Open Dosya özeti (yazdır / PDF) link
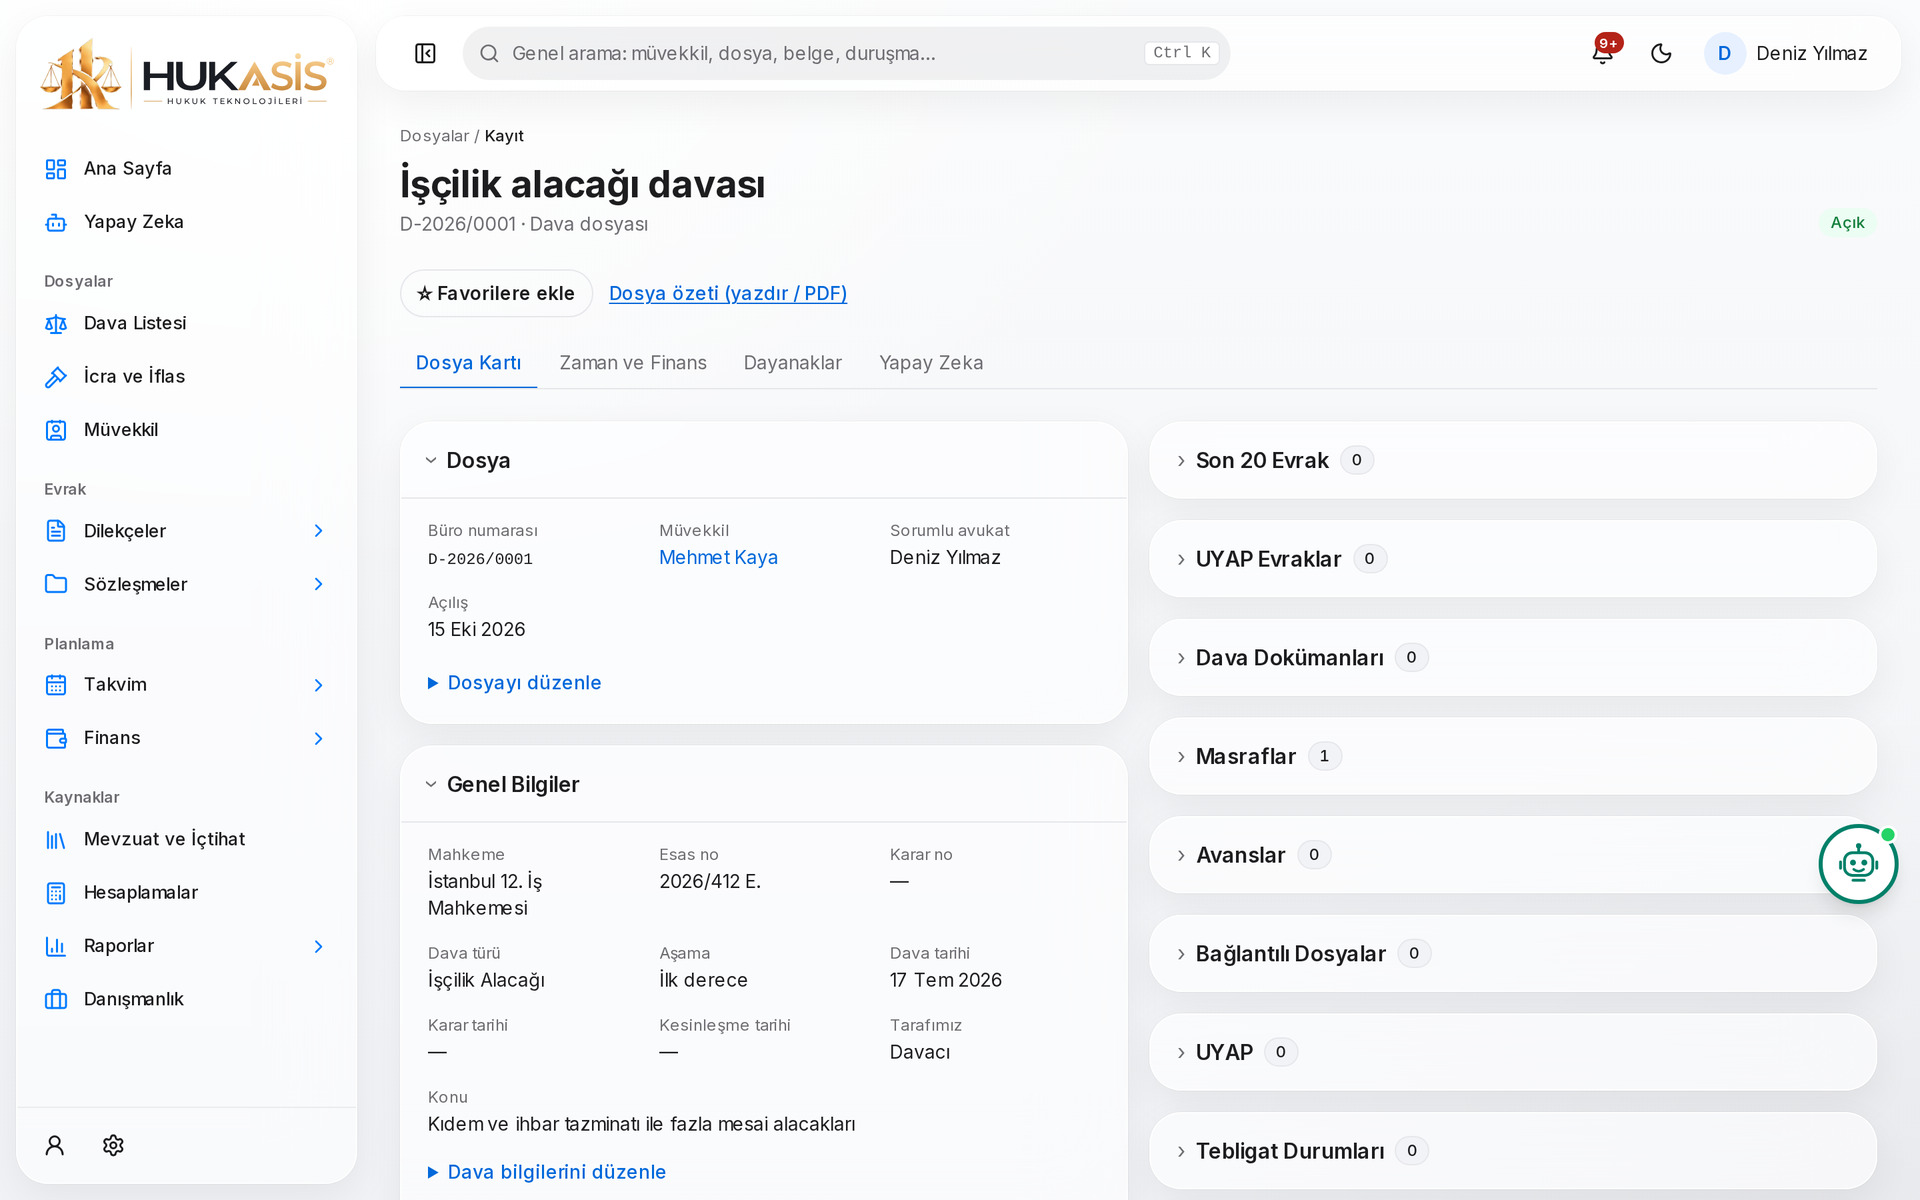 [728, 293]
